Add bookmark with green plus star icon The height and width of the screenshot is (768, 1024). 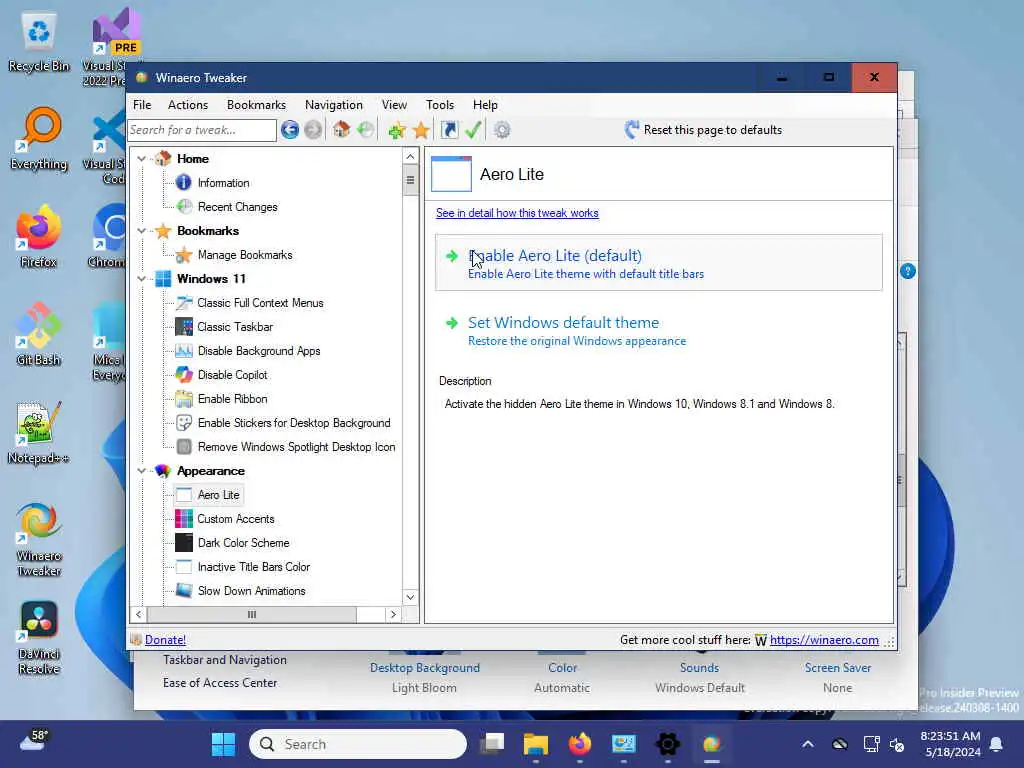[396, 130]
